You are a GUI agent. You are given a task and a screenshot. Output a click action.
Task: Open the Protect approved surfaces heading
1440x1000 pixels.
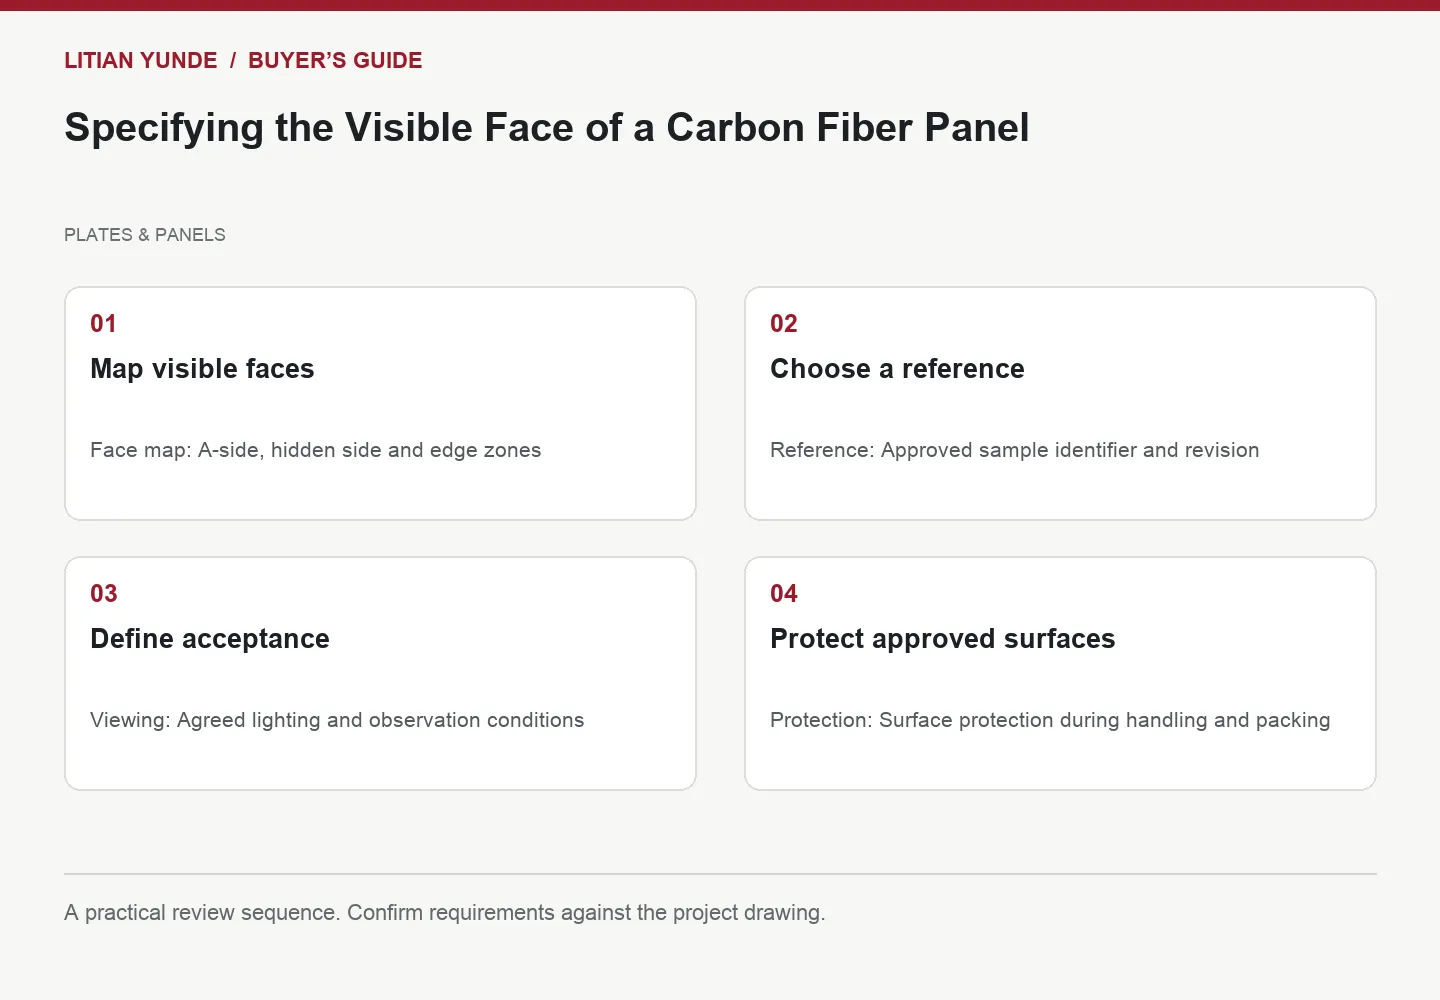pyautogui.click(x=943, y=639)
